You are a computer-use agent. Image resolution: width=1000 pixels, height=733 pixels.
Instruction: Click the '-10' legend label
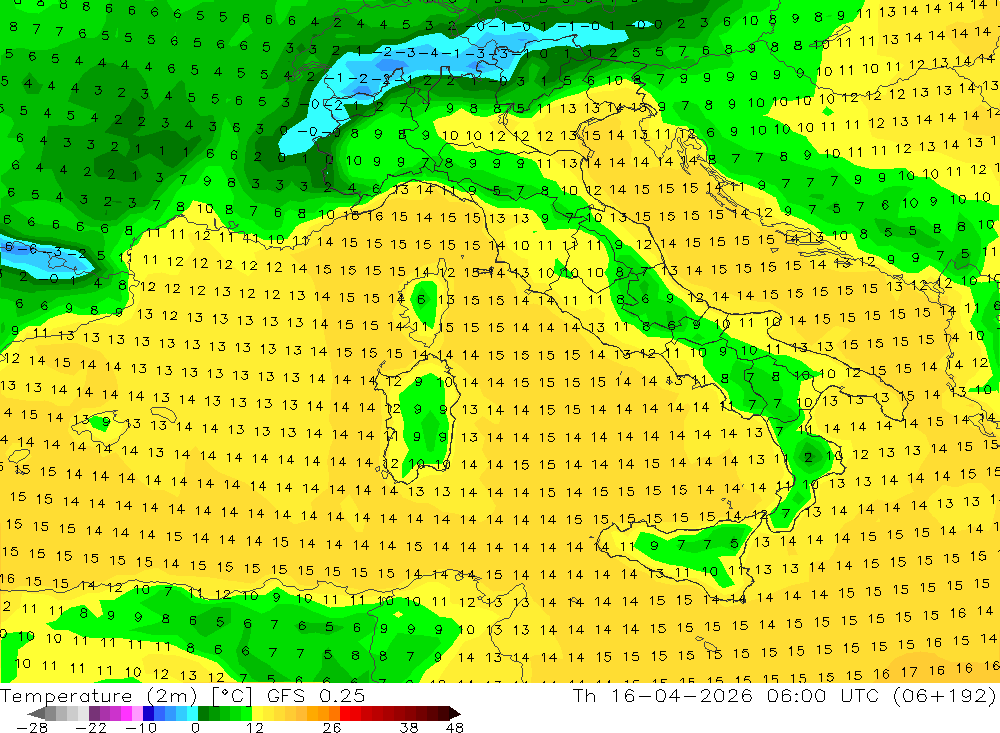tap(141, 728)
